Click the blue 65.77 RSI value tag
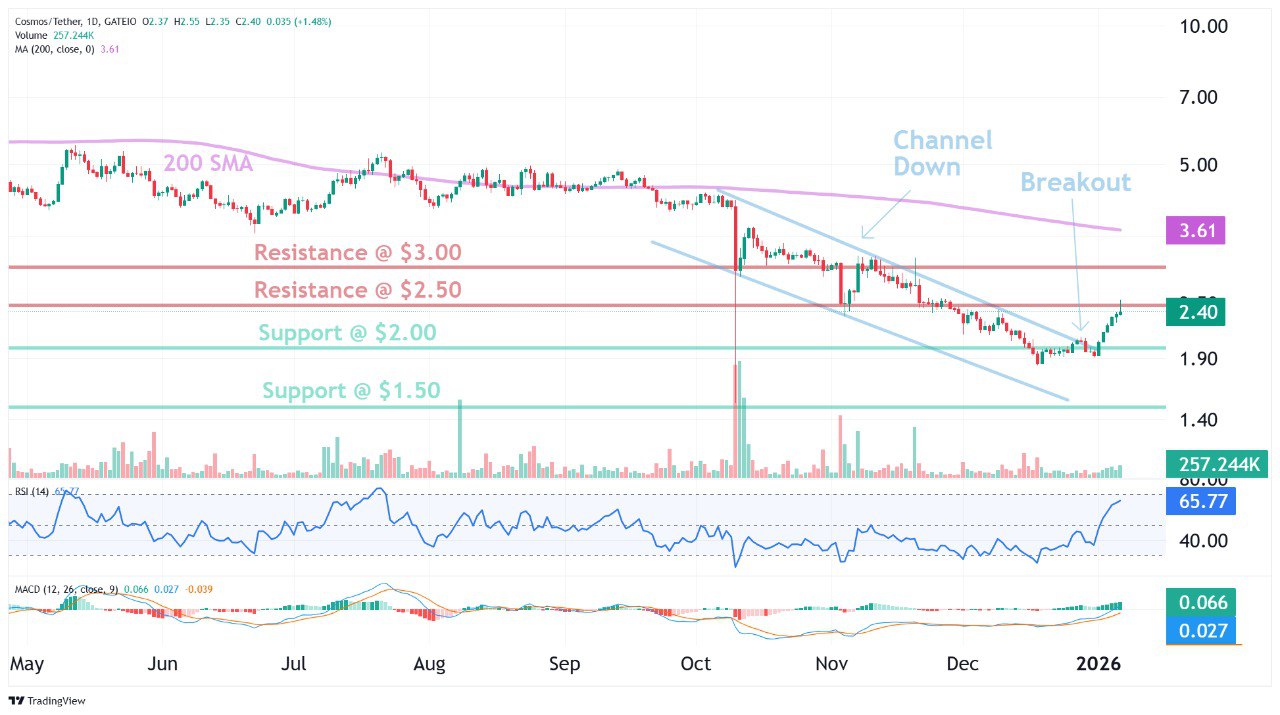This screenshot has height=715, width=1280. pyautogui.click(x=1200, y=502)
